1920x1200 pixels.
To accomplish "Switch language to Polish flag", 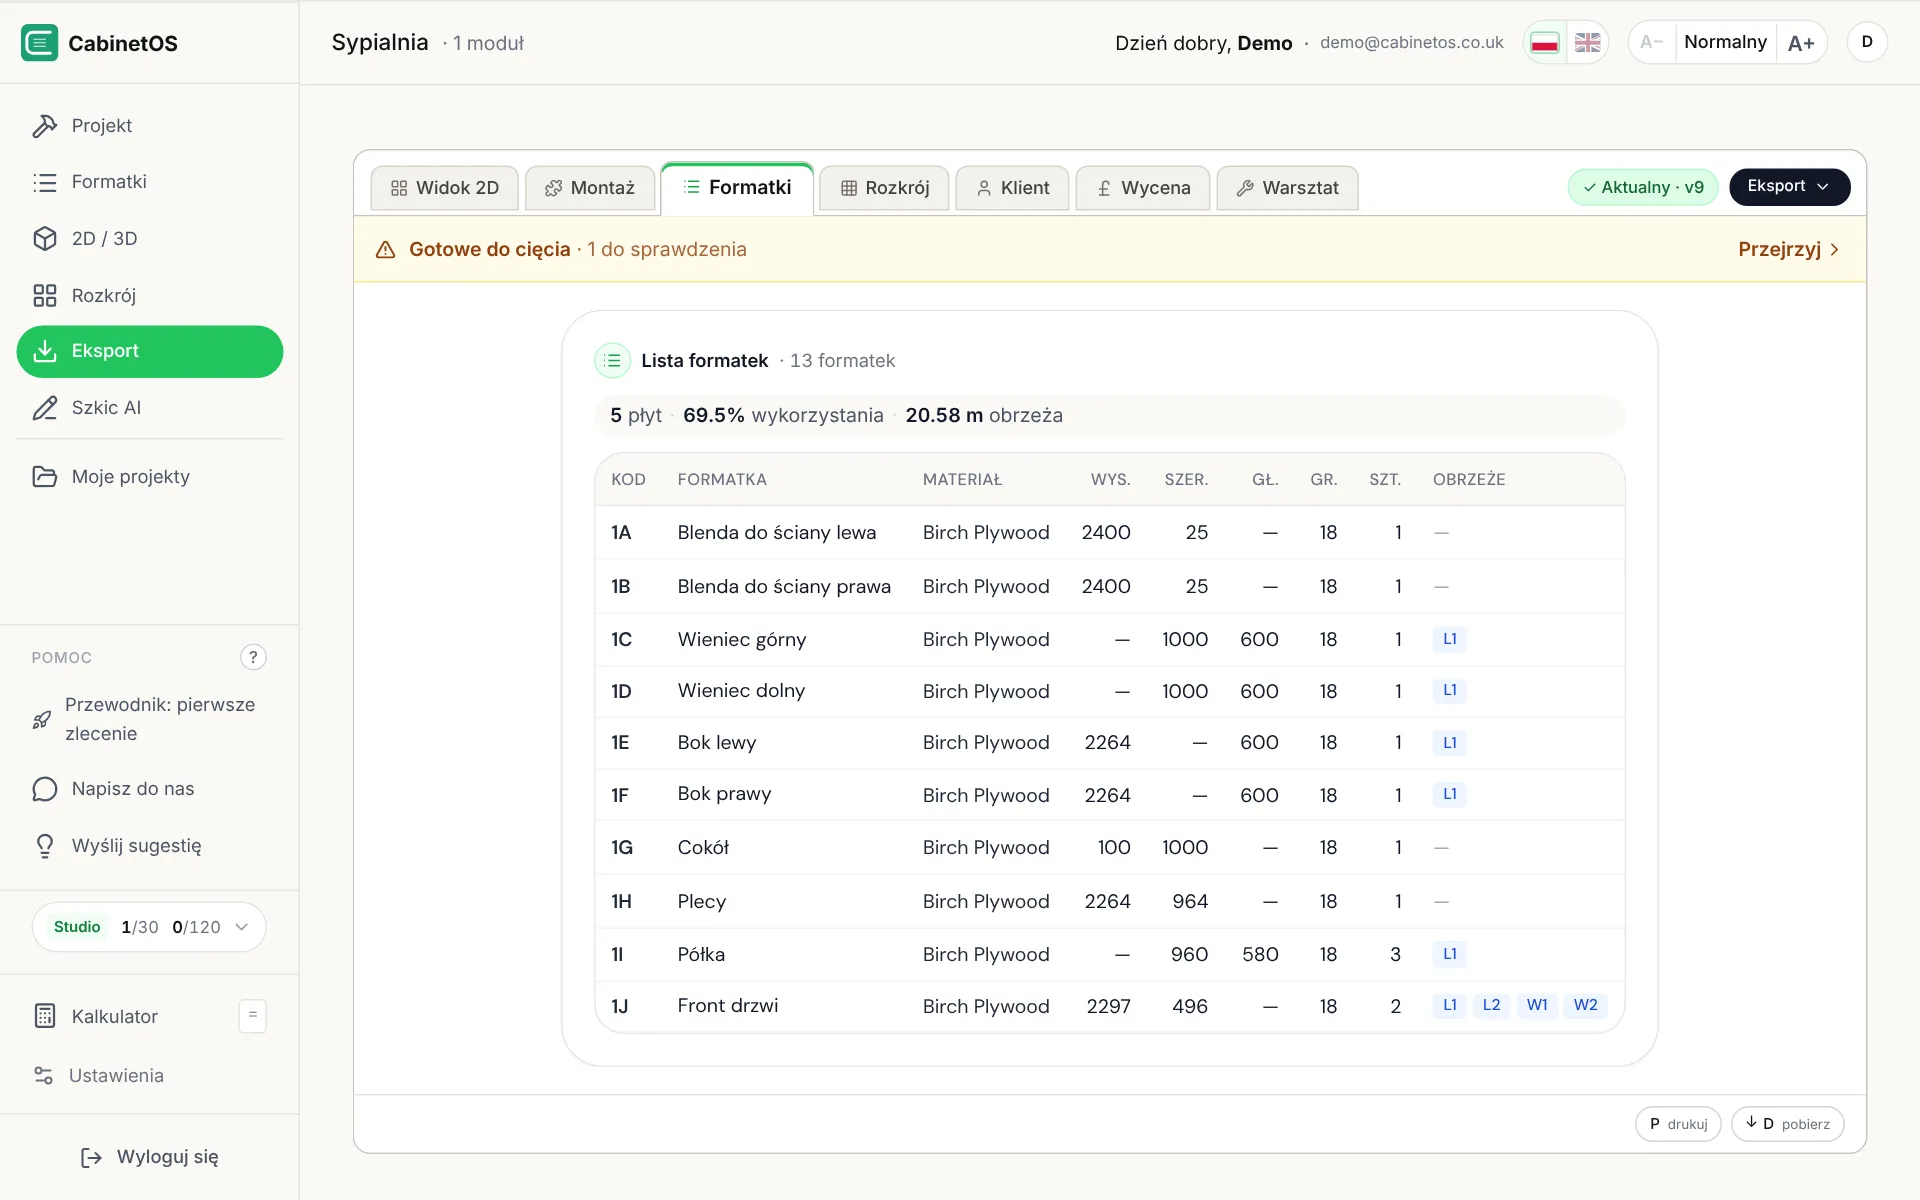I will [1545, 43].
